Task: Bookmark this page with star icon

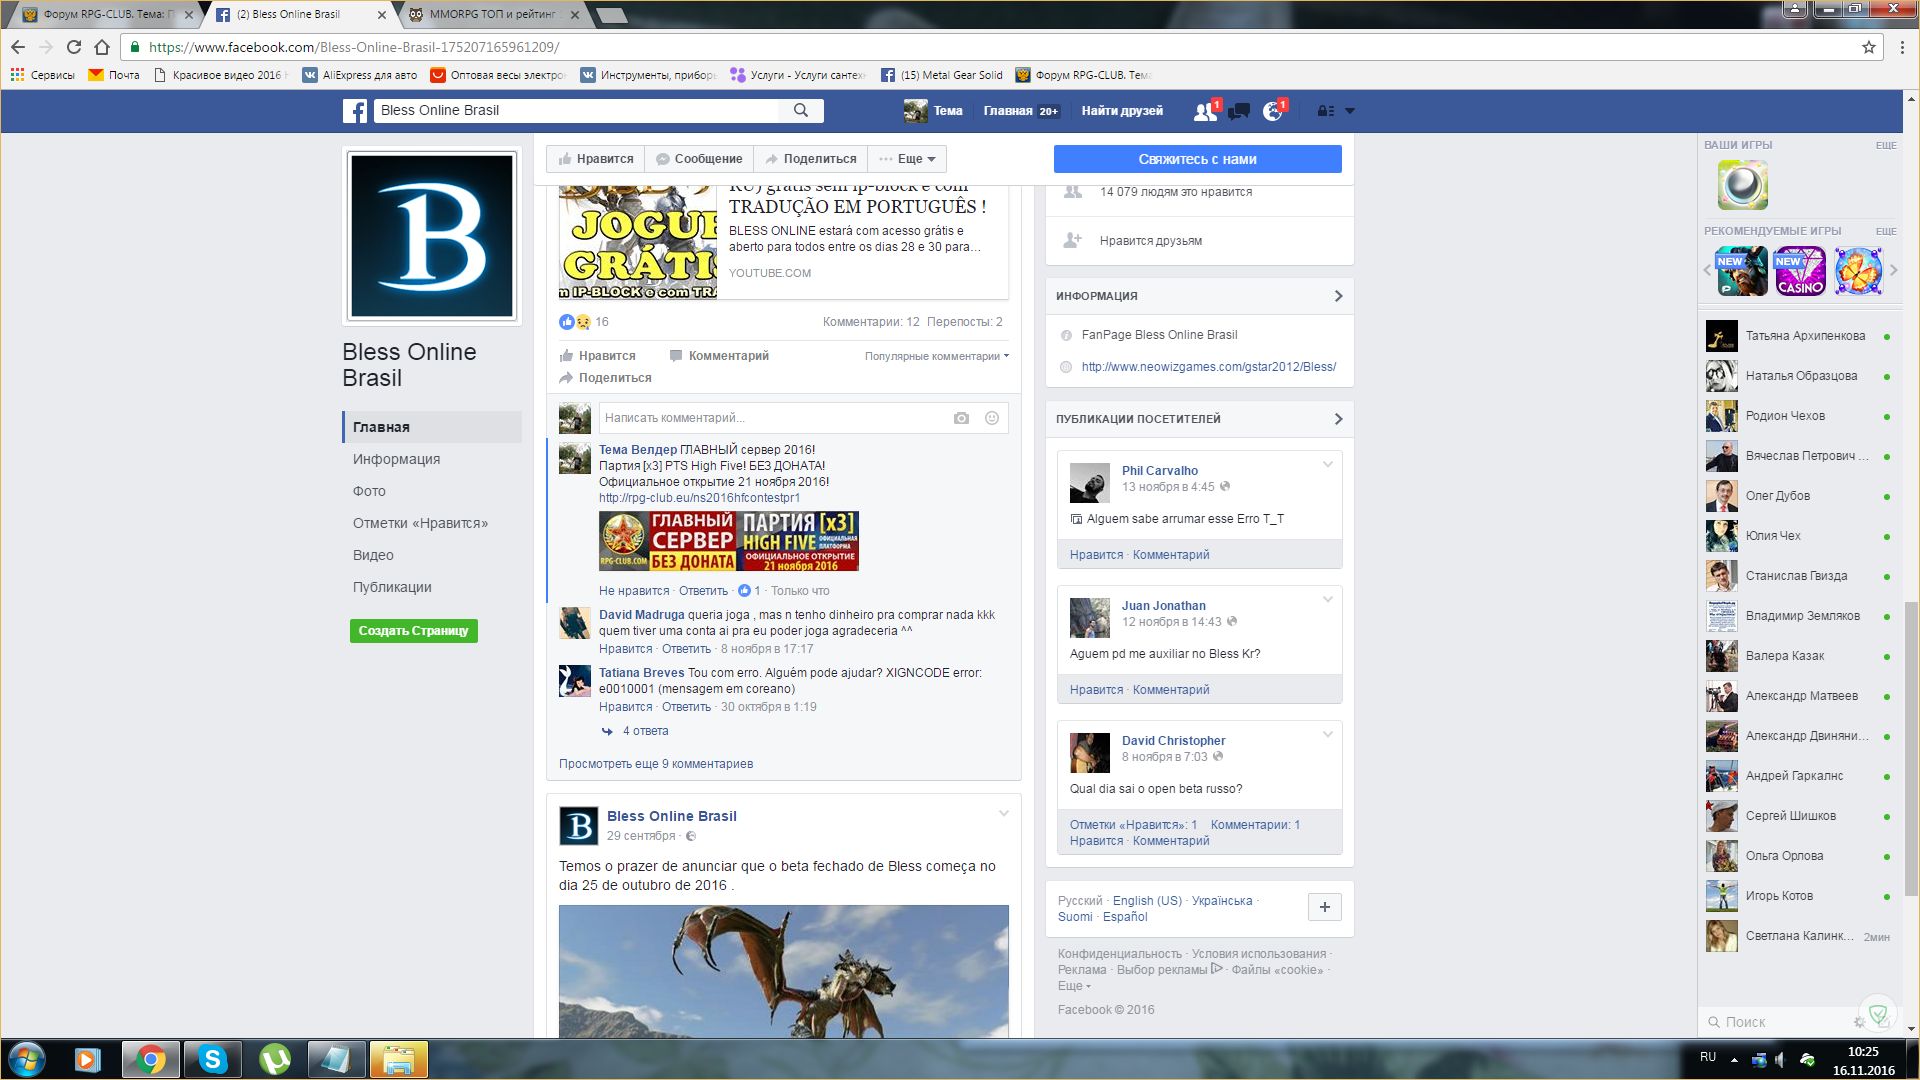Action: point(1868,47)
